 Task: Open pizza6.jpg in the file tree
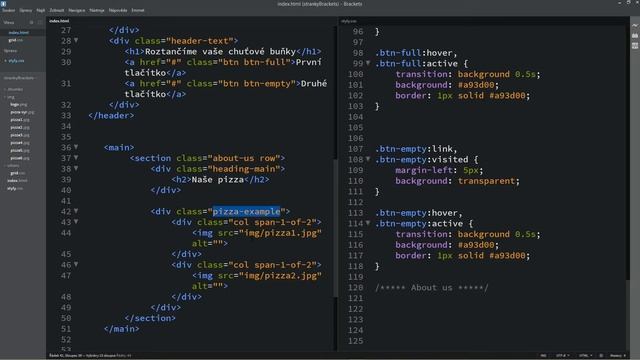click(20, 158)
